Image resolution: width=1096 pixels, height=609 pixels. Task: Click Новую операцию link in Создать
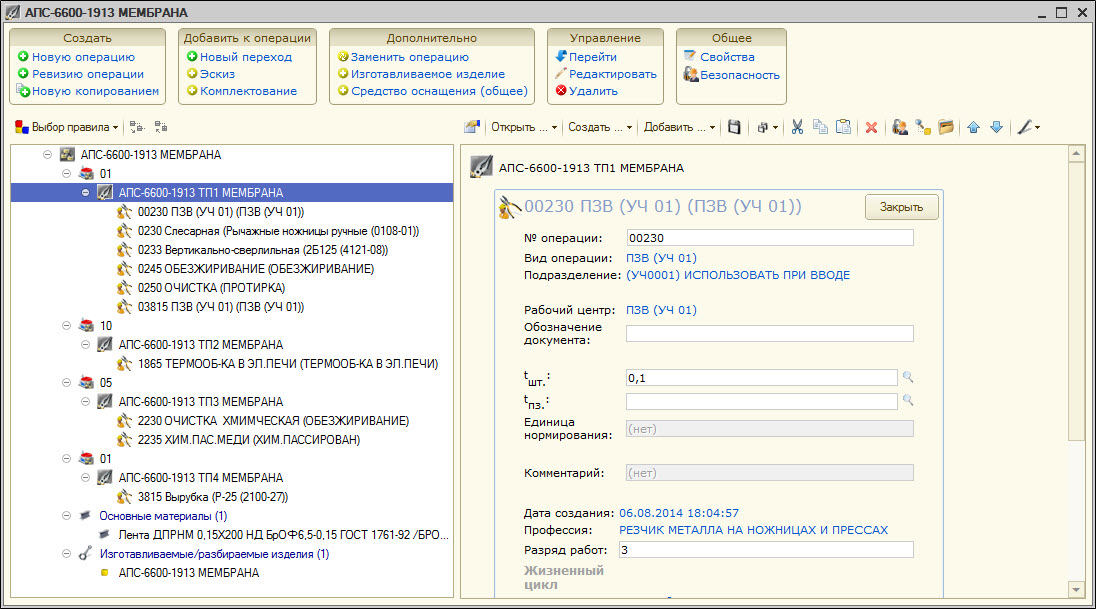83,57
